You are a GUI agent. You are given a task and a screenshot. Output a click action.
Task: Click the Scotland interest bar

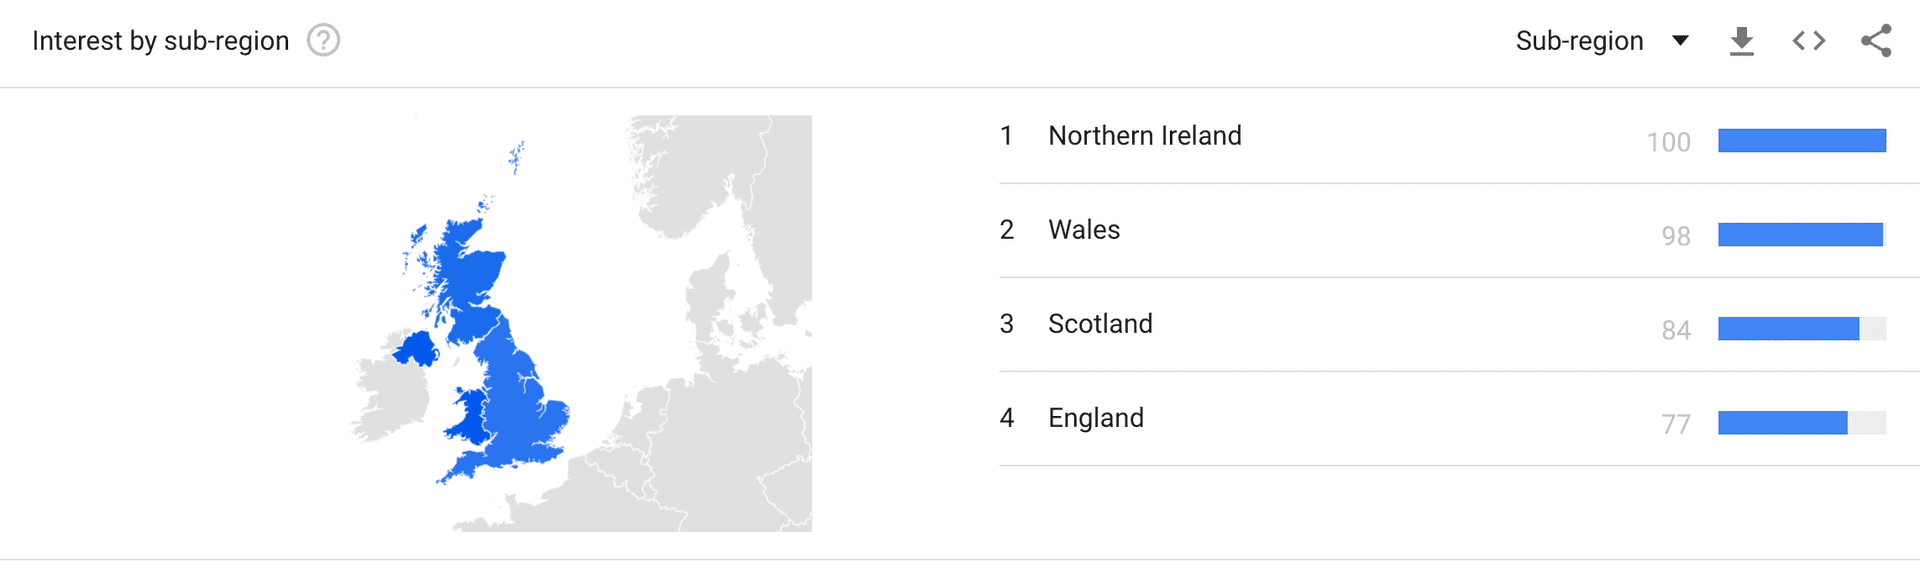(1789, 329)
